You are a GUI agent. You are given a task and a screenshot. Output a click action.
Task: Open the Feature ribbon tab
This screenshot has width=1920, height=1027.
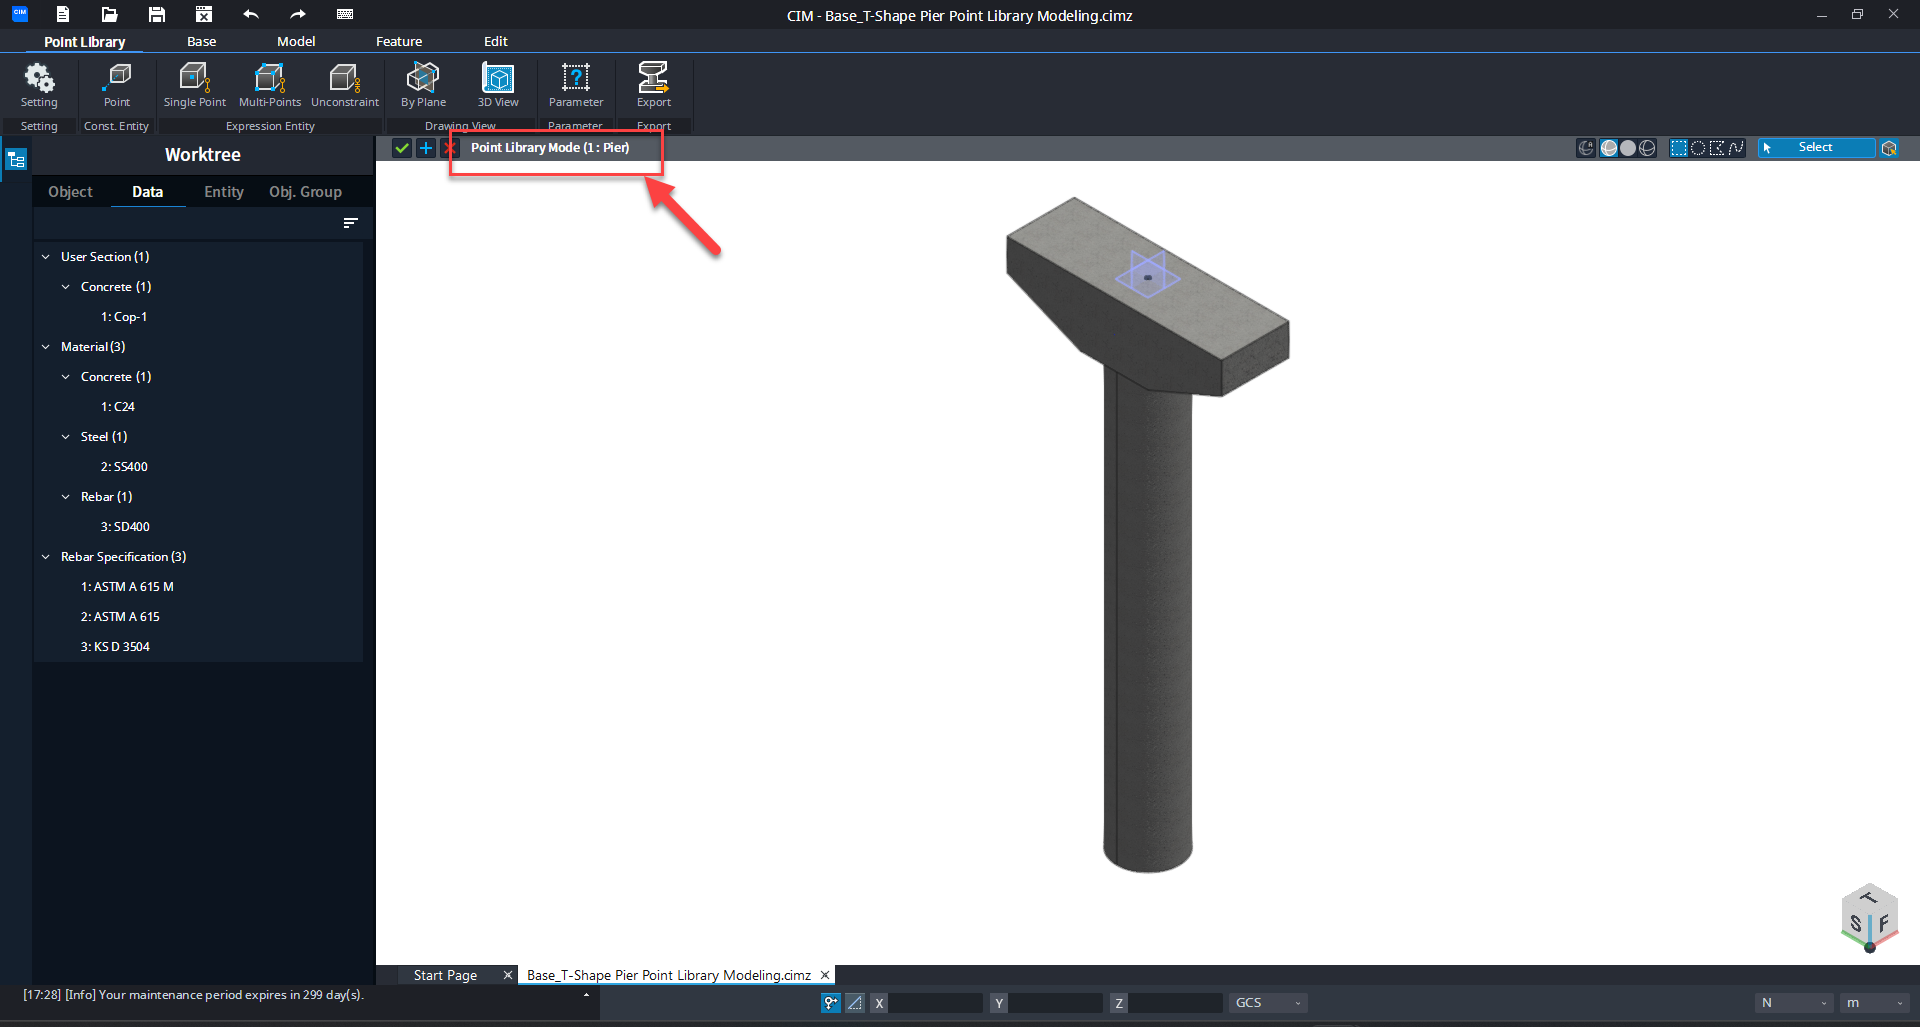pyautogui.click(x=399, y=41)
